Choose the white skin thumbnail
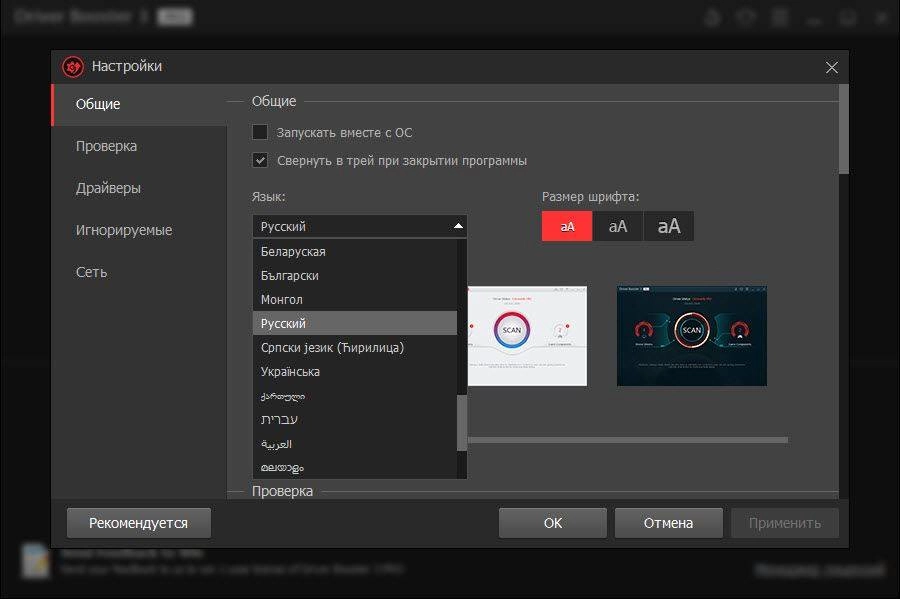The image size is (900, 599). point(527,336)
